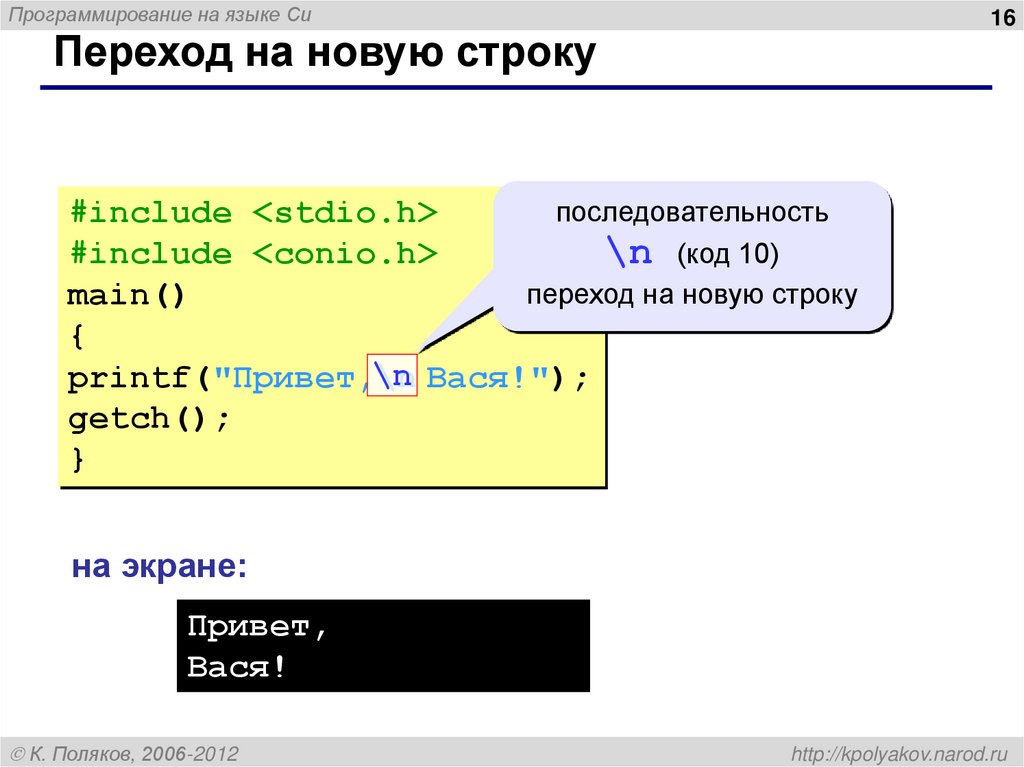The image size is (1024, 767).
Task: Click the header text "Программирование на языке Си"
Action: [x=159, y=14]
